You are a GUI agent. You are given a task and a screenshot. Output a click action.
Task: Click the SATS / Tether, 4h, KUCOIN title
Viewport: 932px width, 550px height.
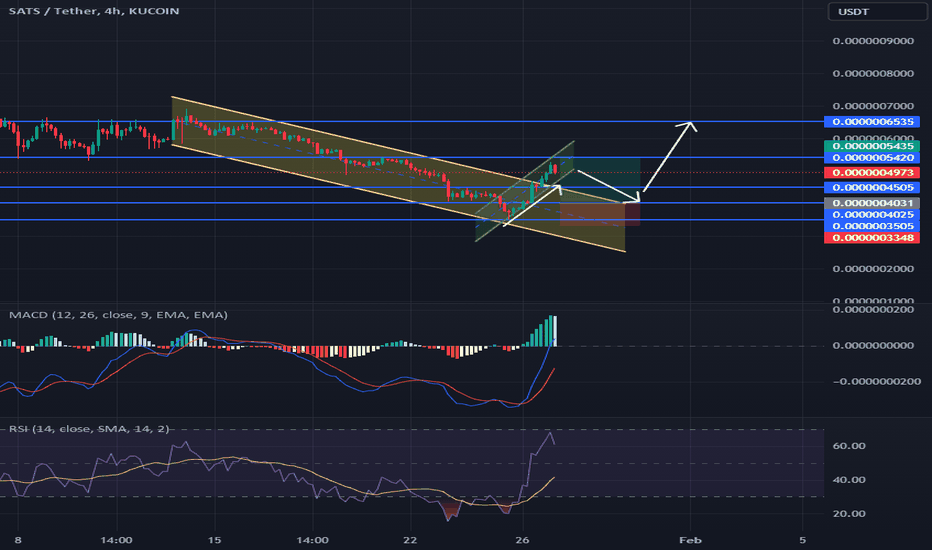pos(94,11)
